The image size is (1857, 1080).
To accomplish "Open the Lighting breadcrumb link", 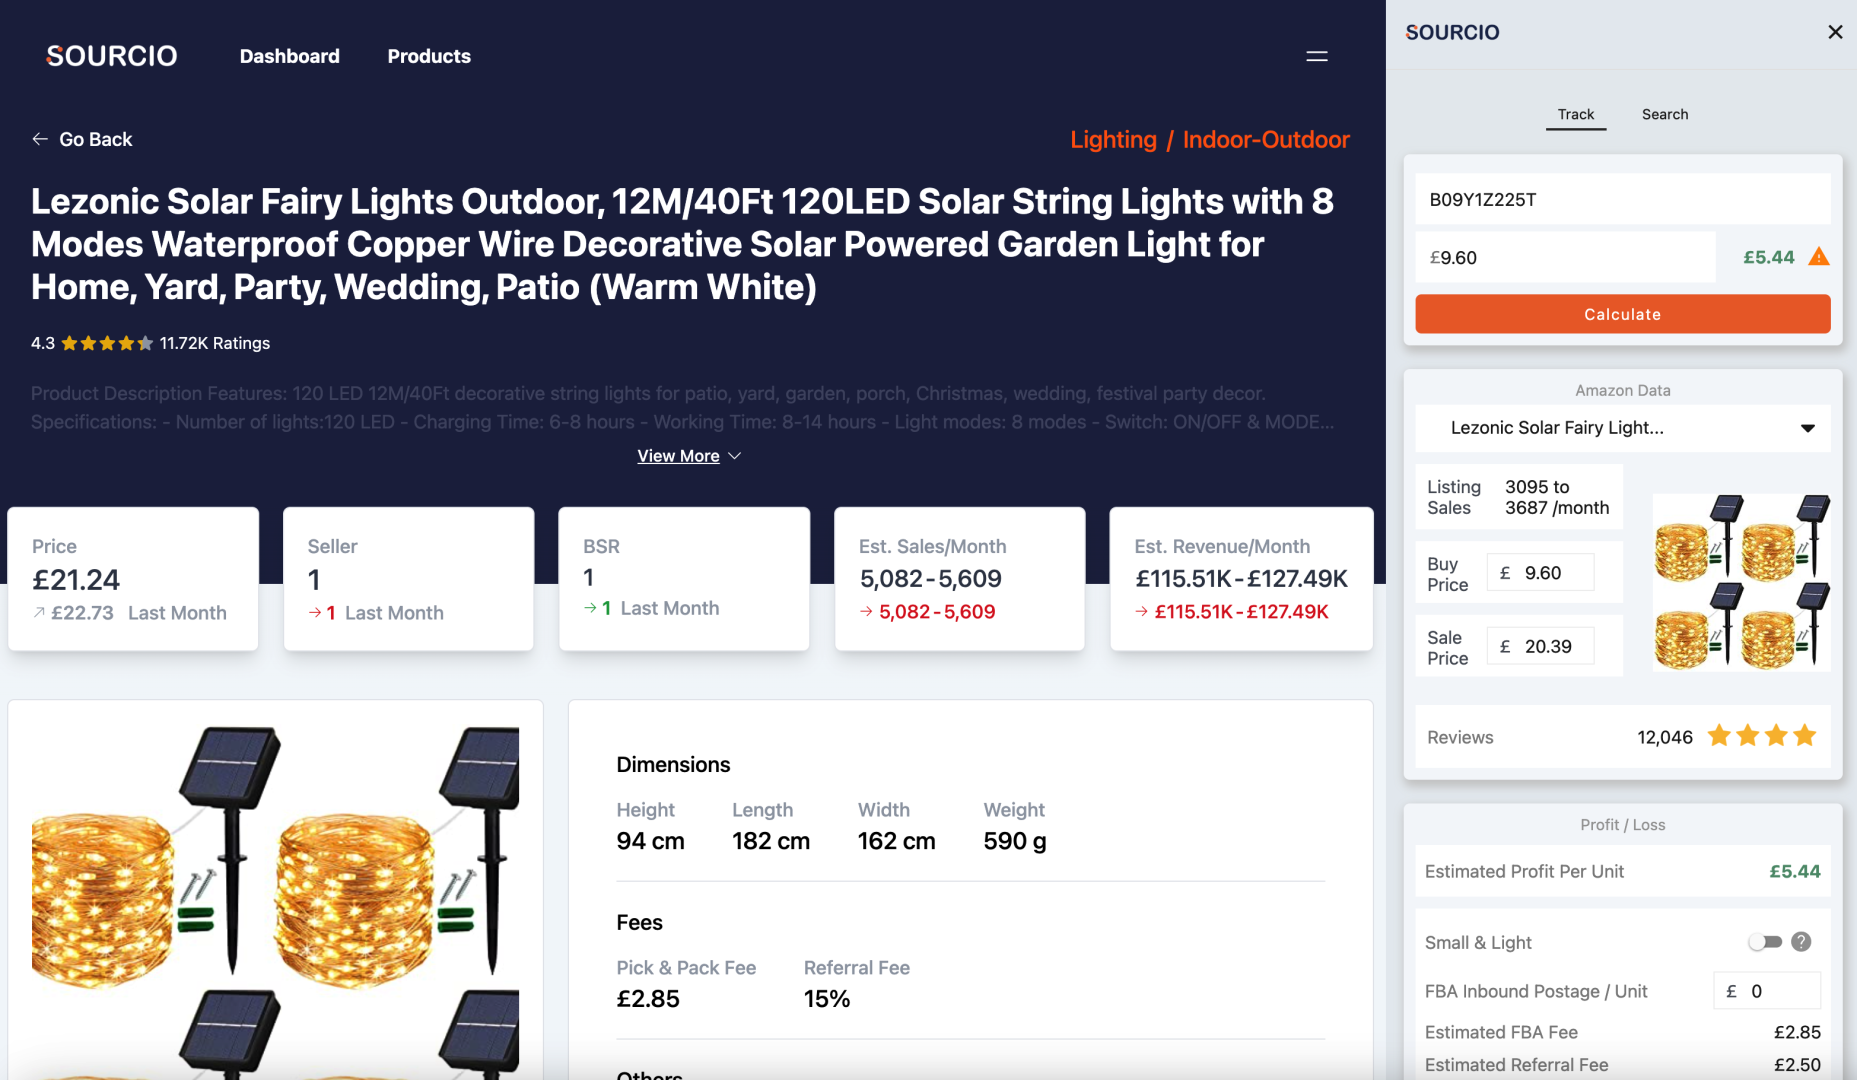I will coord(1113,139).
